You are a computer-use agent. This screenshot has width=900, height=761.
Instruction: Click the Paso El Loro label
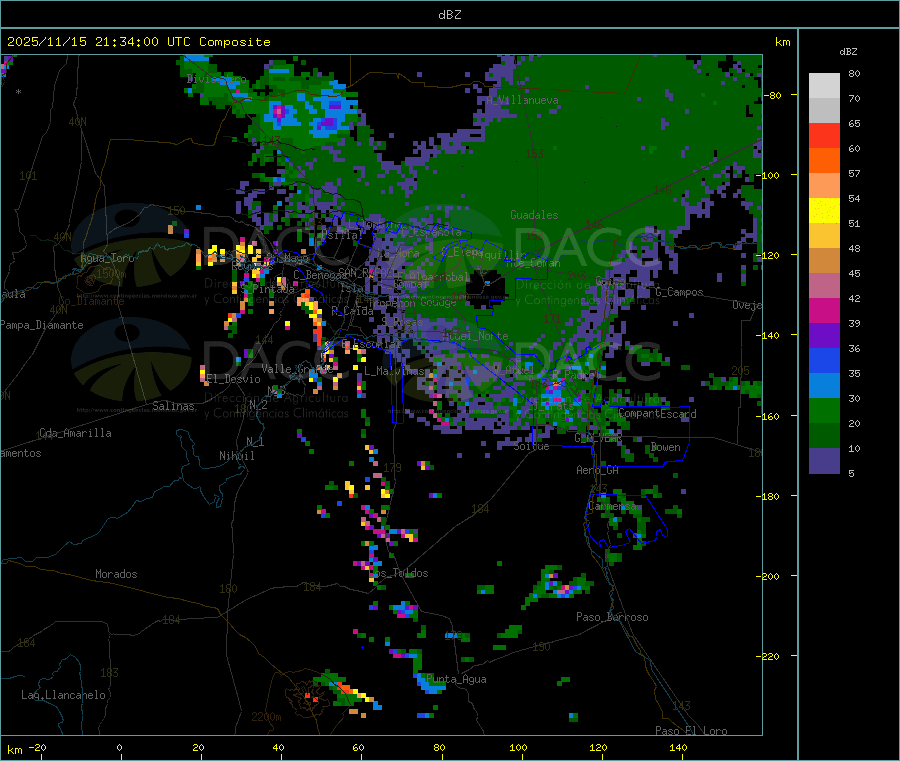click(691, 731)
